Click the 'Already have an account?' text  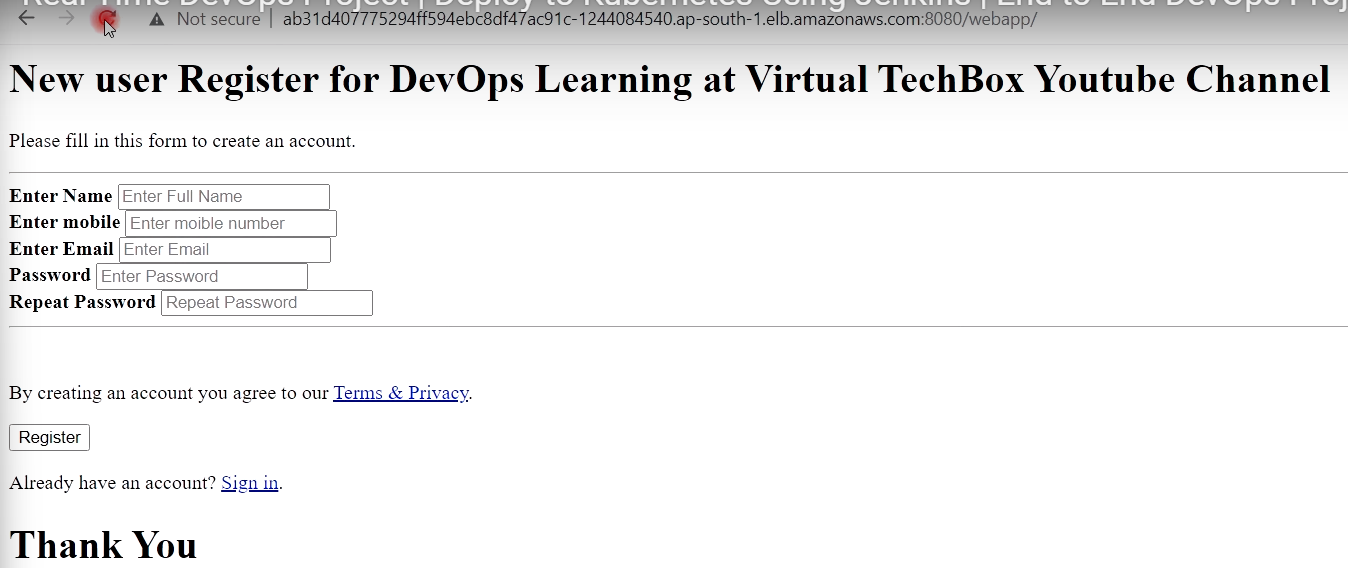coord(113,483)
